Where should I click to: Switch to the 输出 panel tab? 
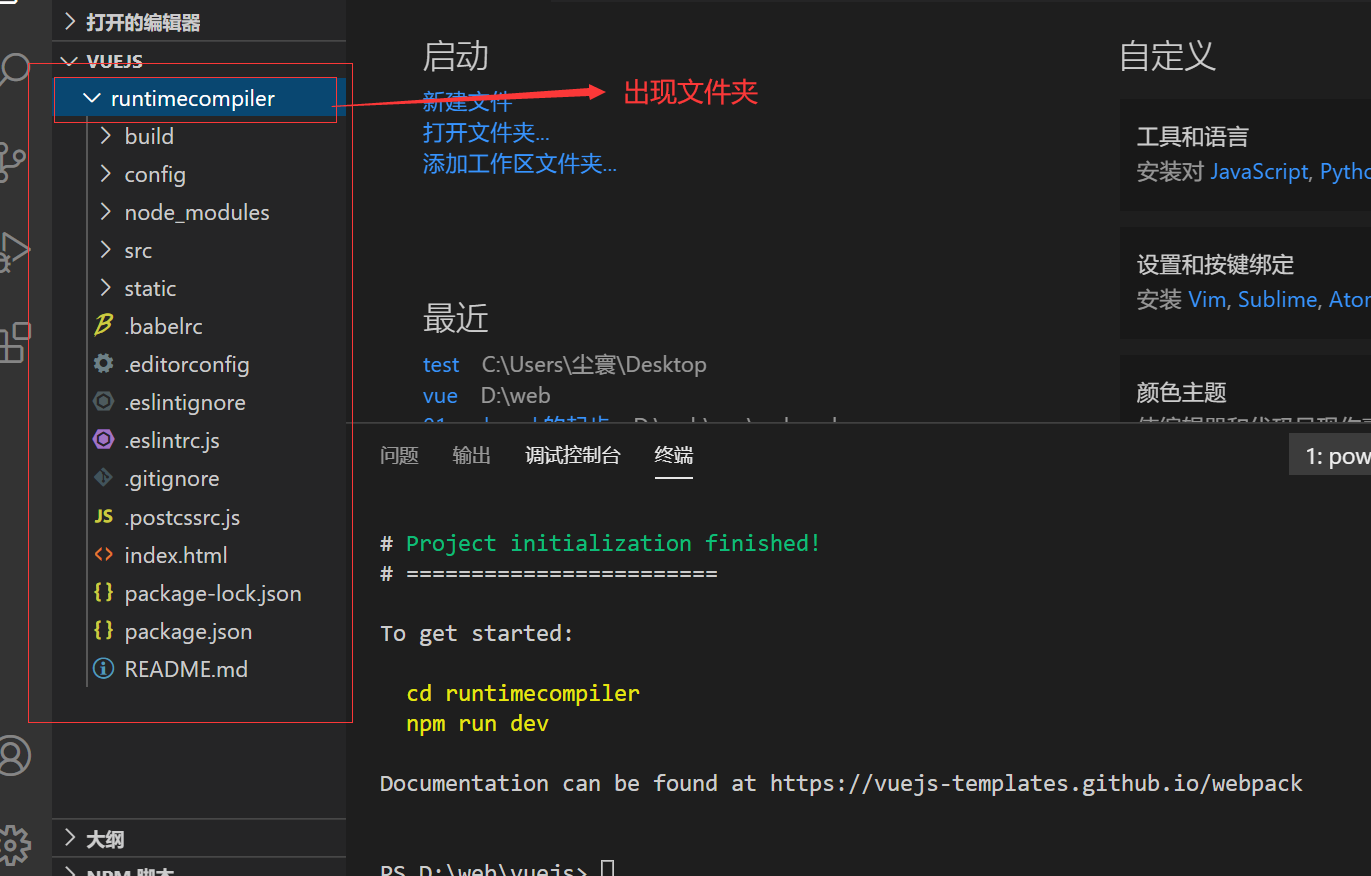472,455
